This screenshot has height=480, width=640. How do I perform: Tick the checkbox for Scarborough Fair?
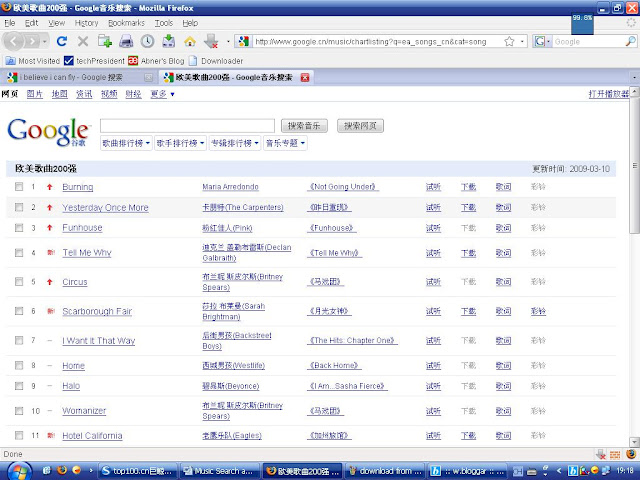19,311
